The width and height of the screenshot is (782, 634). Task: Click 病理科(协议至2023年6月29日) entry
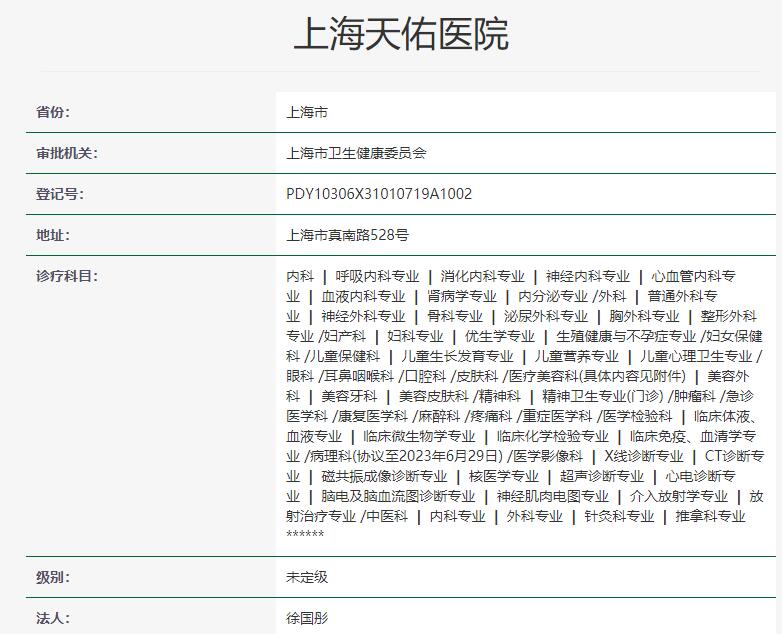point(406,456)
